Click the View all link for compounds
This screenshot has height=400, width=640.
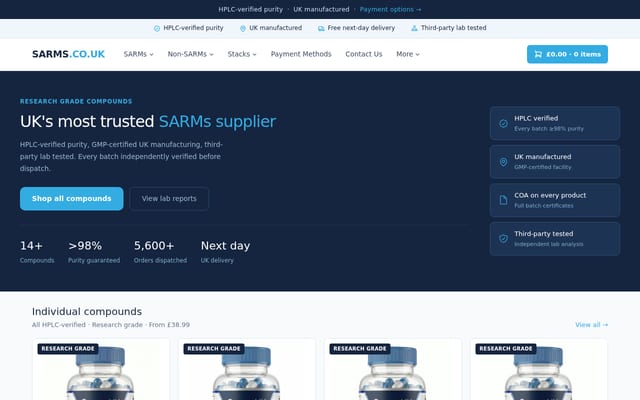coord(591,324)
